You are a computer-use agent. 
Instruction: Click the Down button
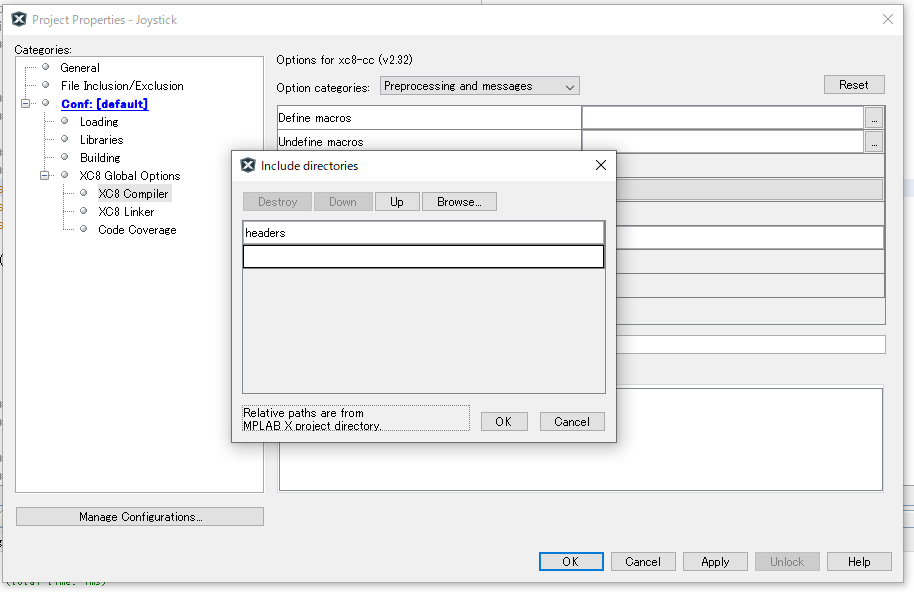coord(343,202)
